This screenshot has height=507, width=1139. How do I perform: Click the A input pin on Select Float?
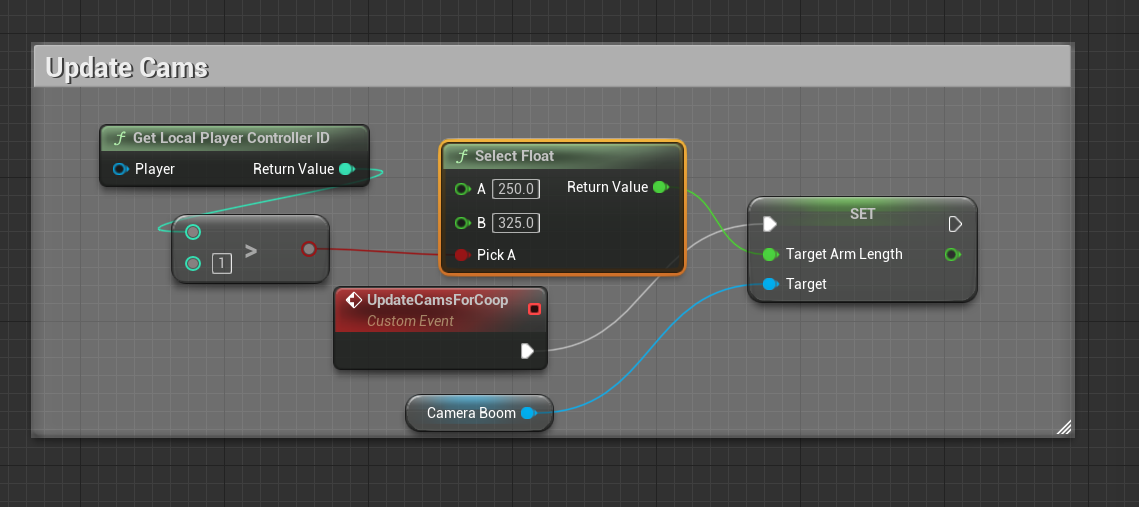tap(462, 190)
